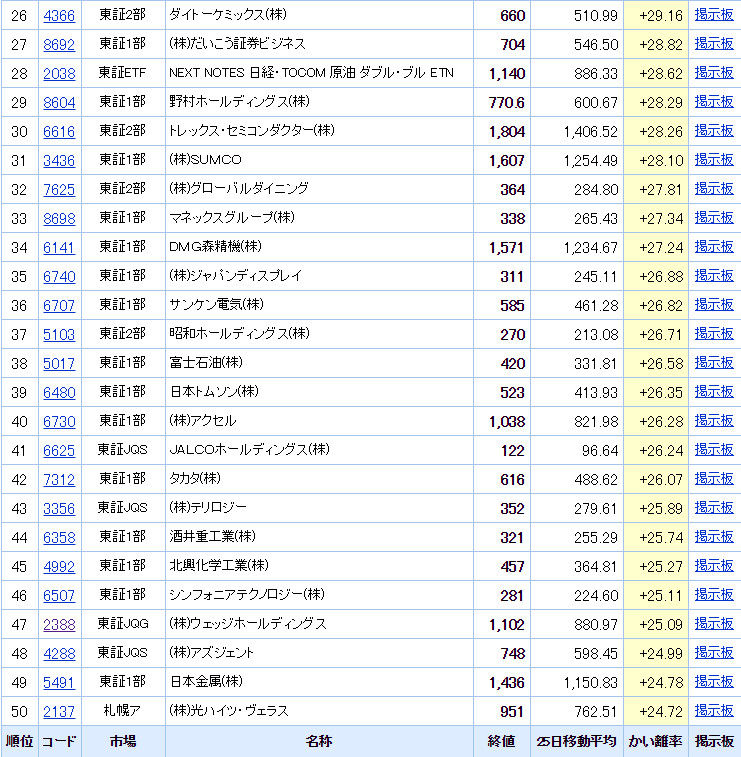The width and height of the screenshot is (741, 757).
Task: Open 掲示板 link for 日本金属 row
Action: pos(714,682)
